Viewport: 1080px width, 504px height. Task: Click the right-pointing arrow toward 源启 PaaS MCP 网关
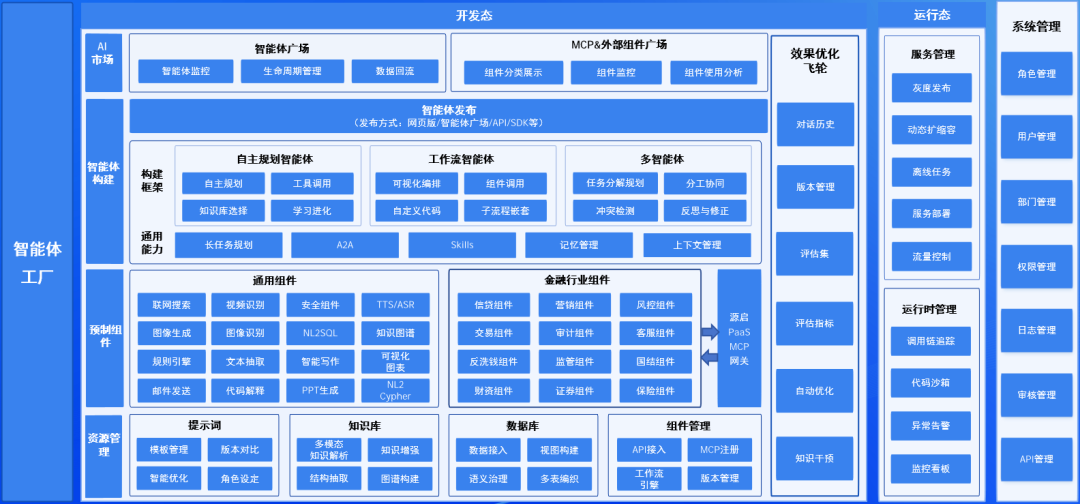pyautogui.click(x=709, y=332)
